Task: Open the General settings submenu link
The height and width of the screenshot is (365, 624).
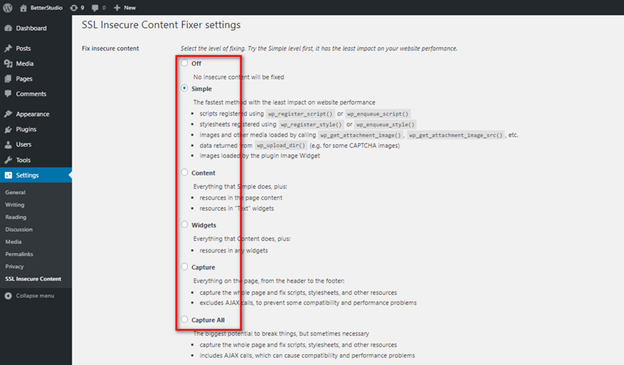Action: (x=16, y=192)
